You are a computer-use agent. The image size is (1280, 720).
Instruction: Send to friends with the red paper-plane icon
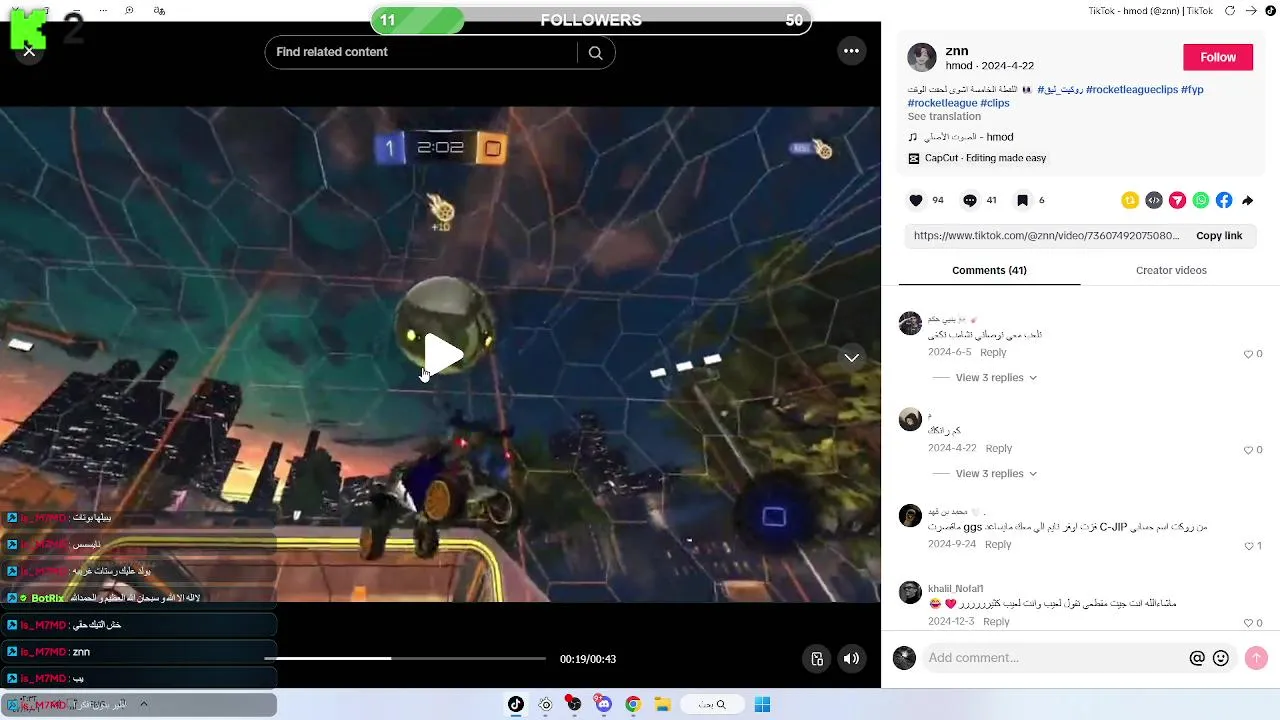coord(1177,200)
